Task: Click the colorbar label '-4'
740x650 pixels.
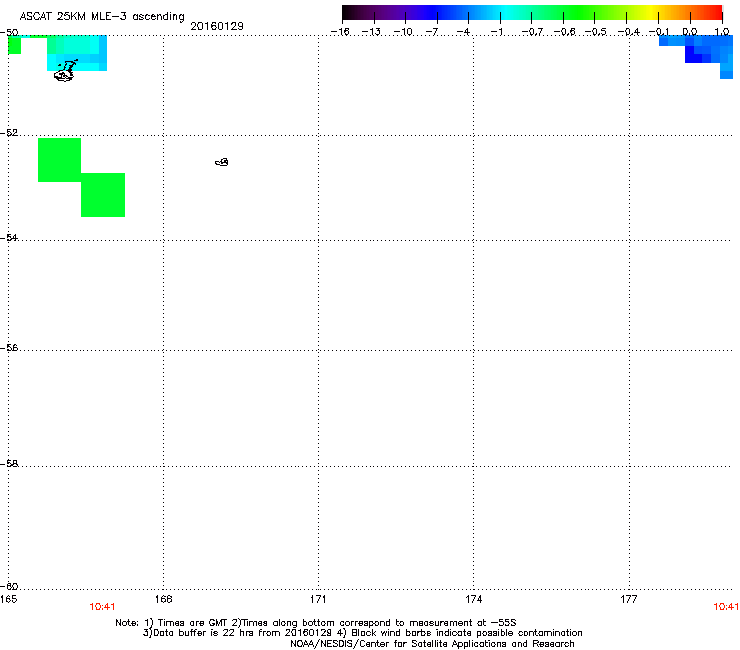Action: click(x=463, y=32)
